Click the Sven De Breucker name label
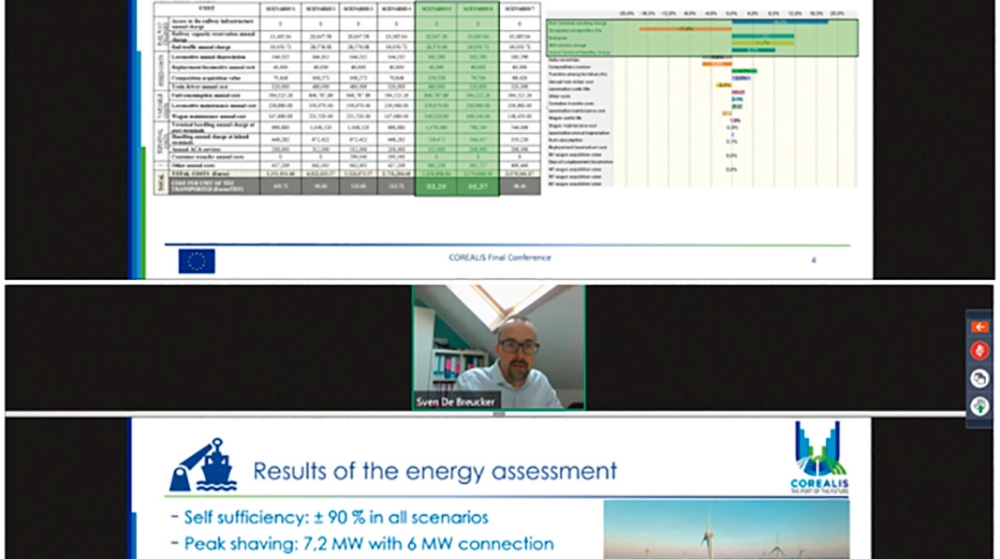The width and height of the screenshot is (1000, 559). pyautogui.click(x=453, y=402)
